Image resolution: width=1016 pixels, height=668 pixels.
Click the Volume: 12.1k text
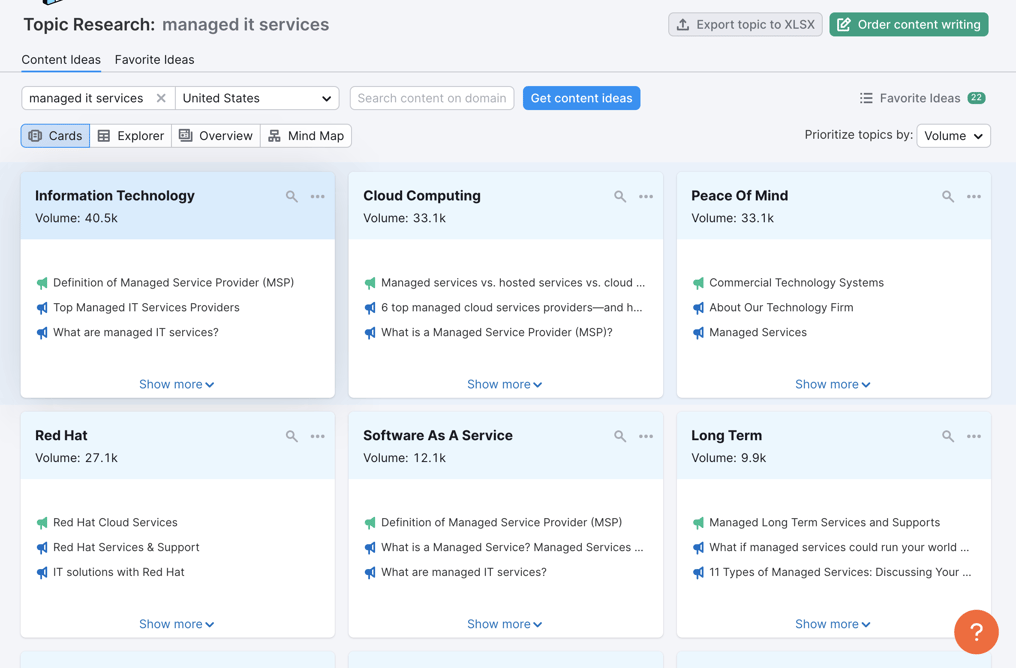(404, 458)
